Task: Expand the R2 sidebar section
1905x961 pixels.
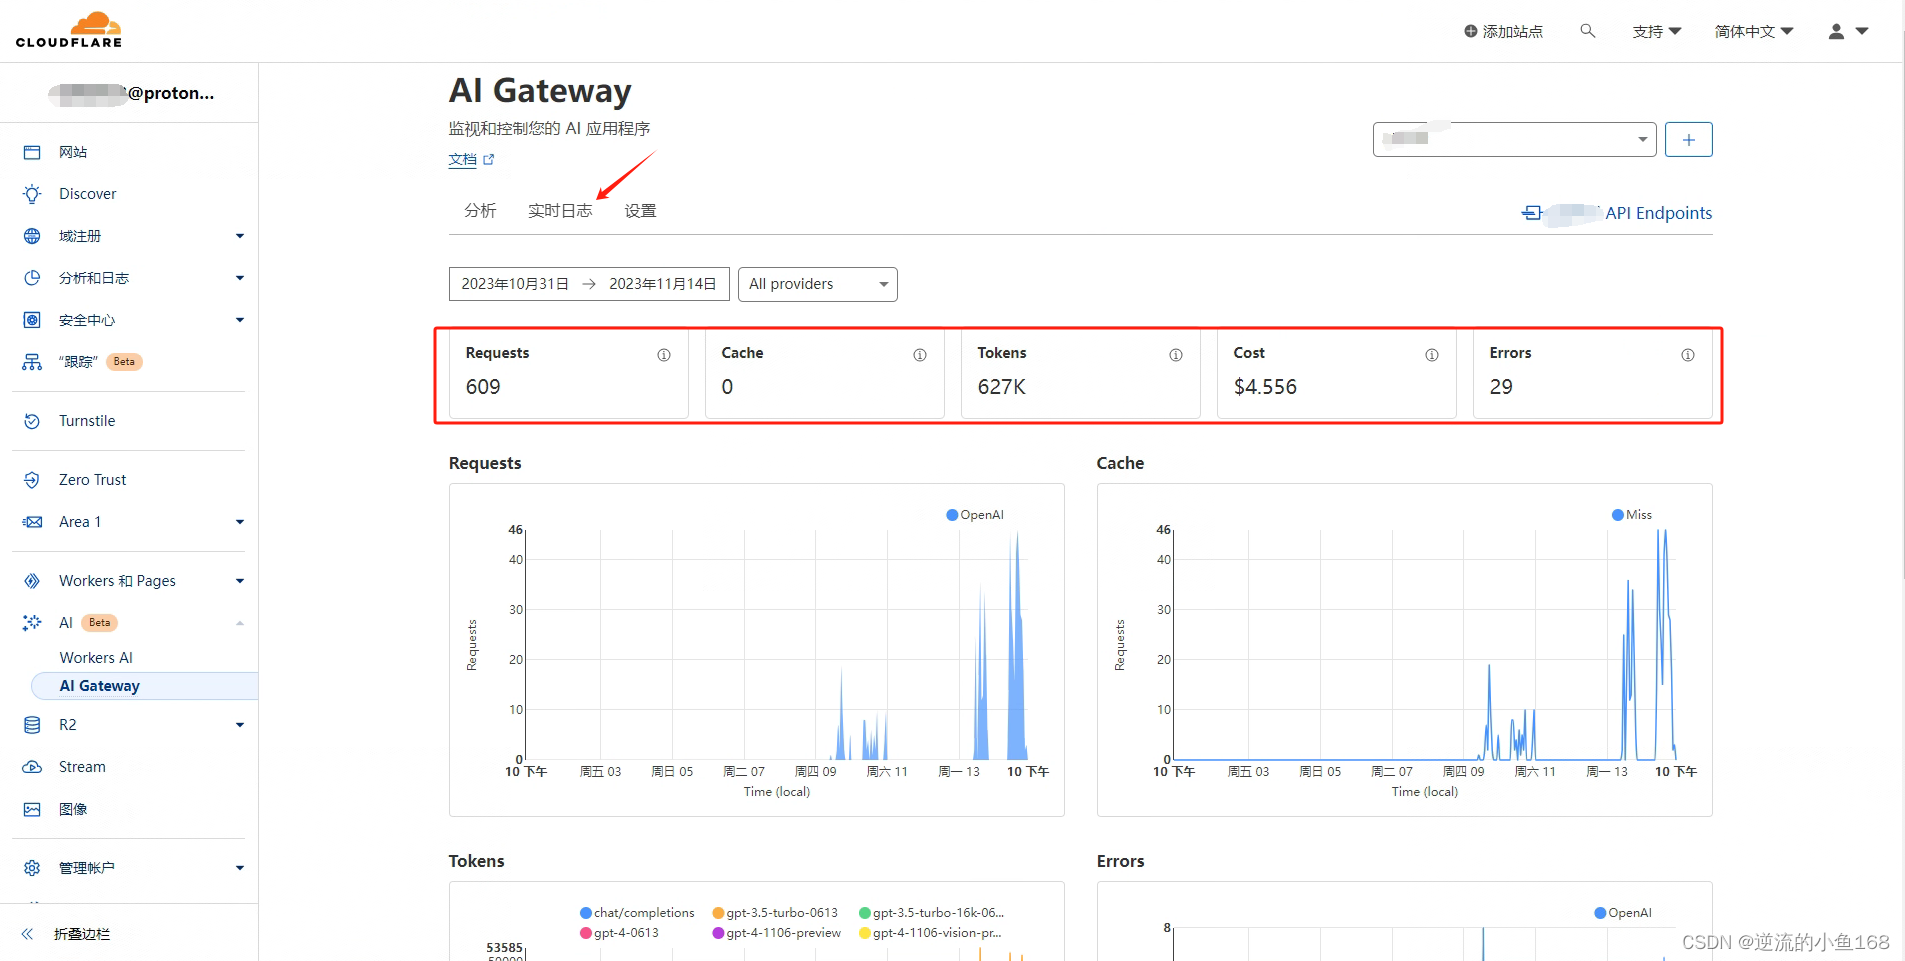Action: point(240,725)
